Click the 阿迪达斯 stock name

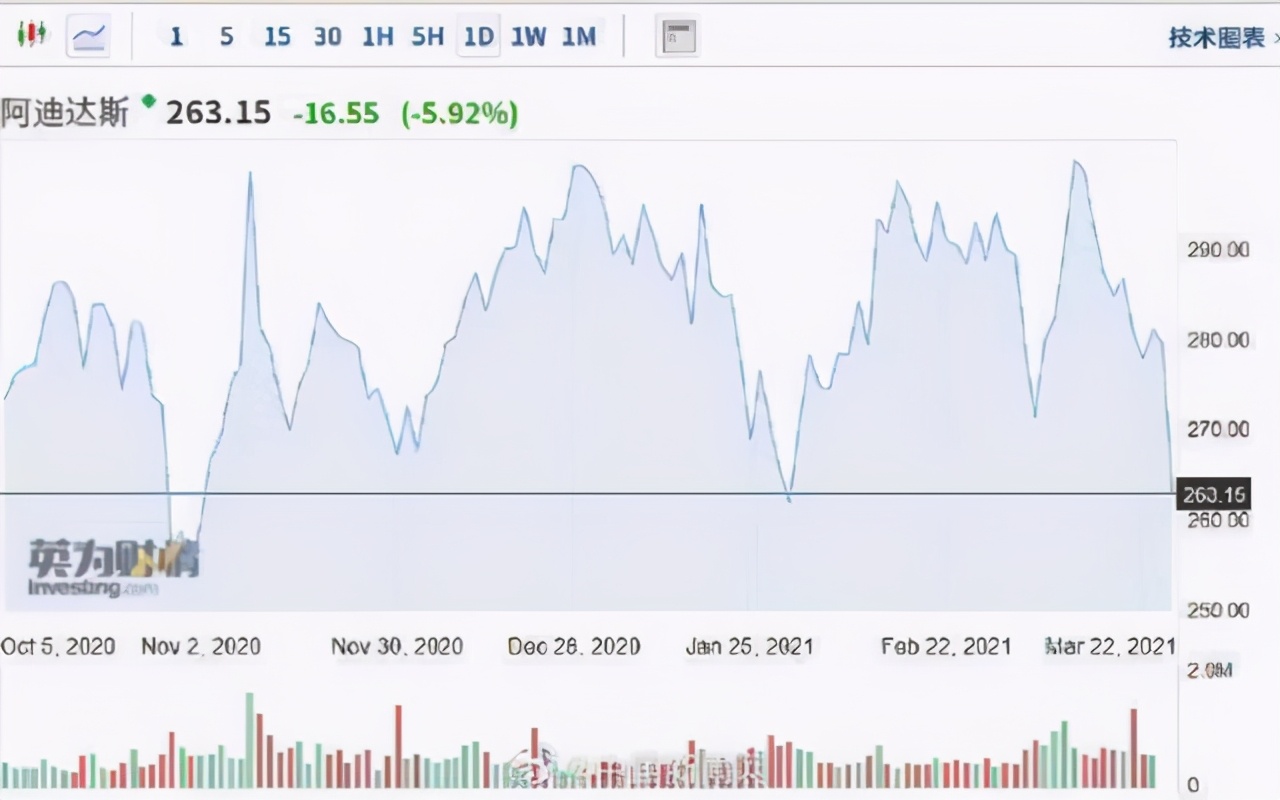point(65,113)
